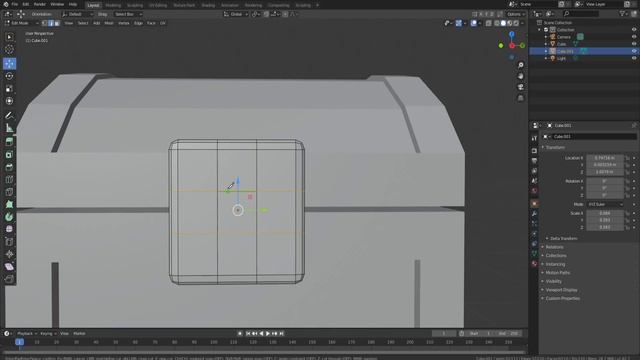The height and width of the screenshot is (360, 640).
Task: Open rotation Mode XYZ Euler dropdown
Action: pos(605,204)
